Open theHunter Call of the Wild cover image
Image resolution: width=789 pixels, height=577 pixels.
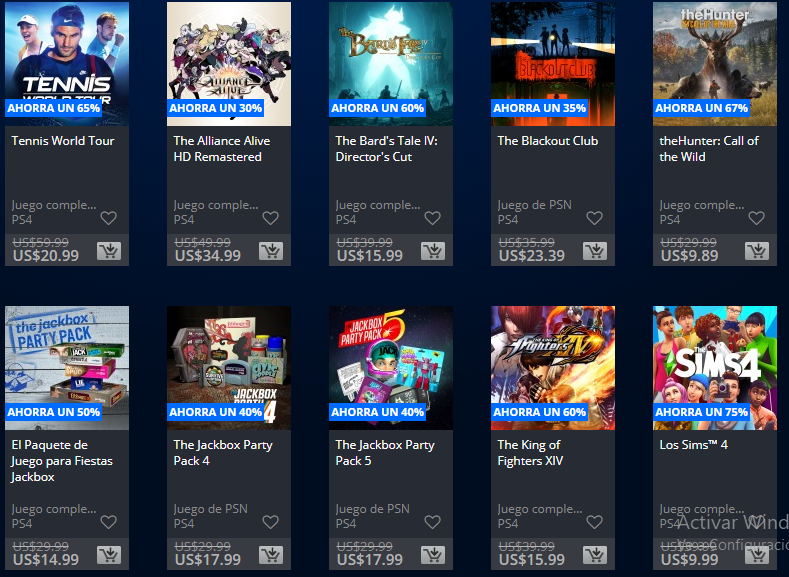point(715,64)
